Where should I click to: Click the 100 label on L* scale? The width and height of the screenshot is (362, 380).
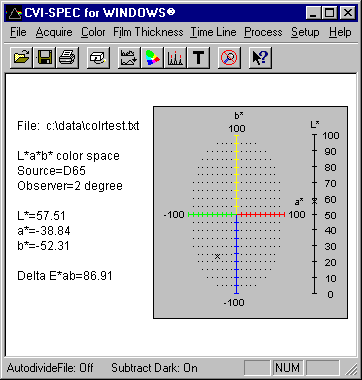click(331, 136)
